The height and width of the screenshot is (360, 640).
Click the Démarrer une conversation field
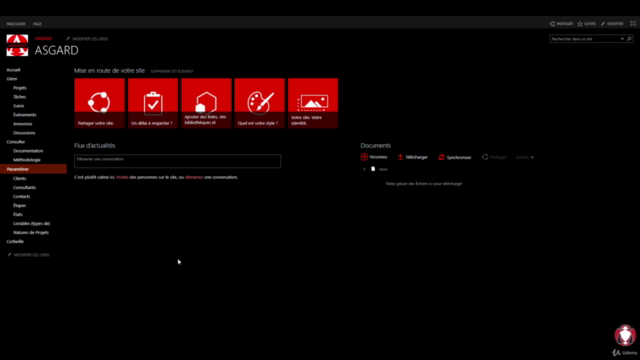click(178, 161)
